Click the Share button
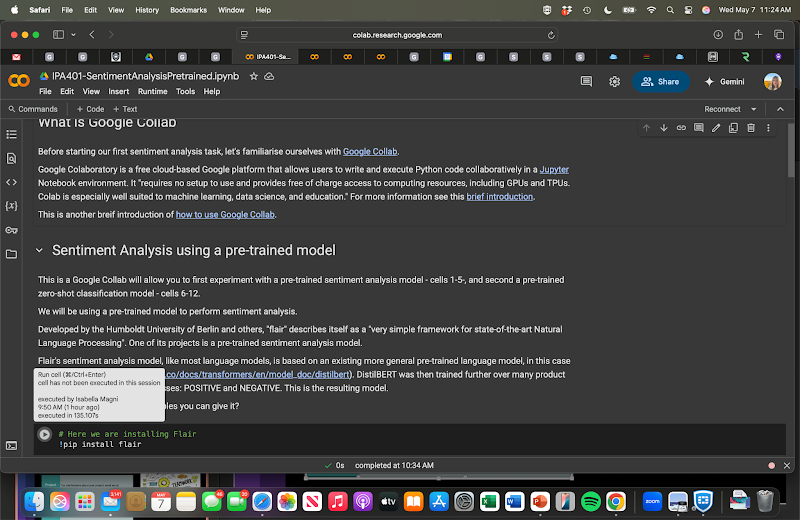Image resolution: width=800 pixels, height=520 pixels. point(661,82)
